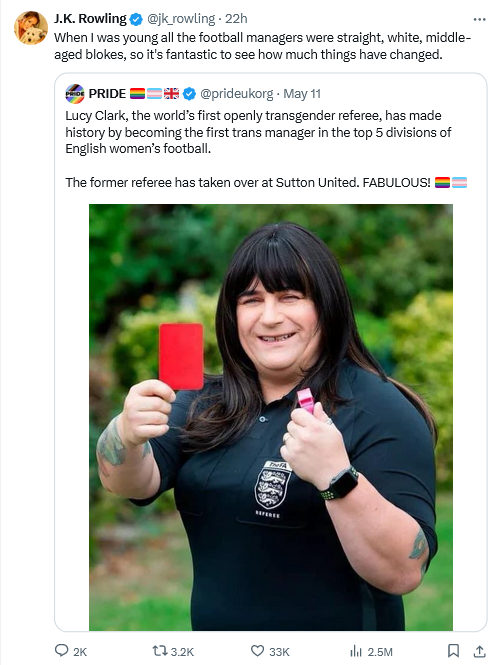Like the post with heart icon
497x665 pixels.
tap(257, 651)
